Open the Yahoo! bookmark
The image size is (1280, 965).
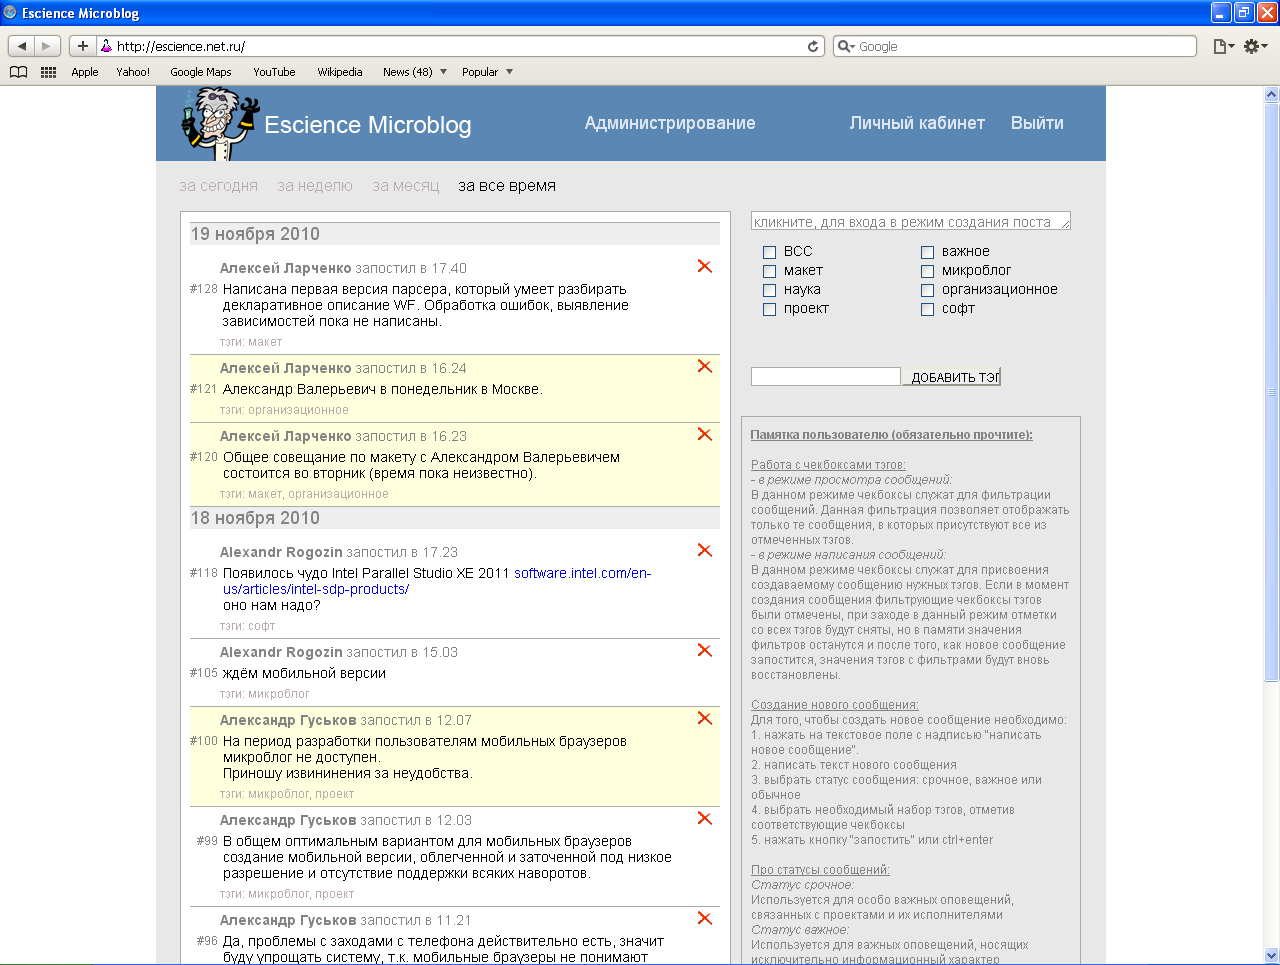tap(133, 72)
